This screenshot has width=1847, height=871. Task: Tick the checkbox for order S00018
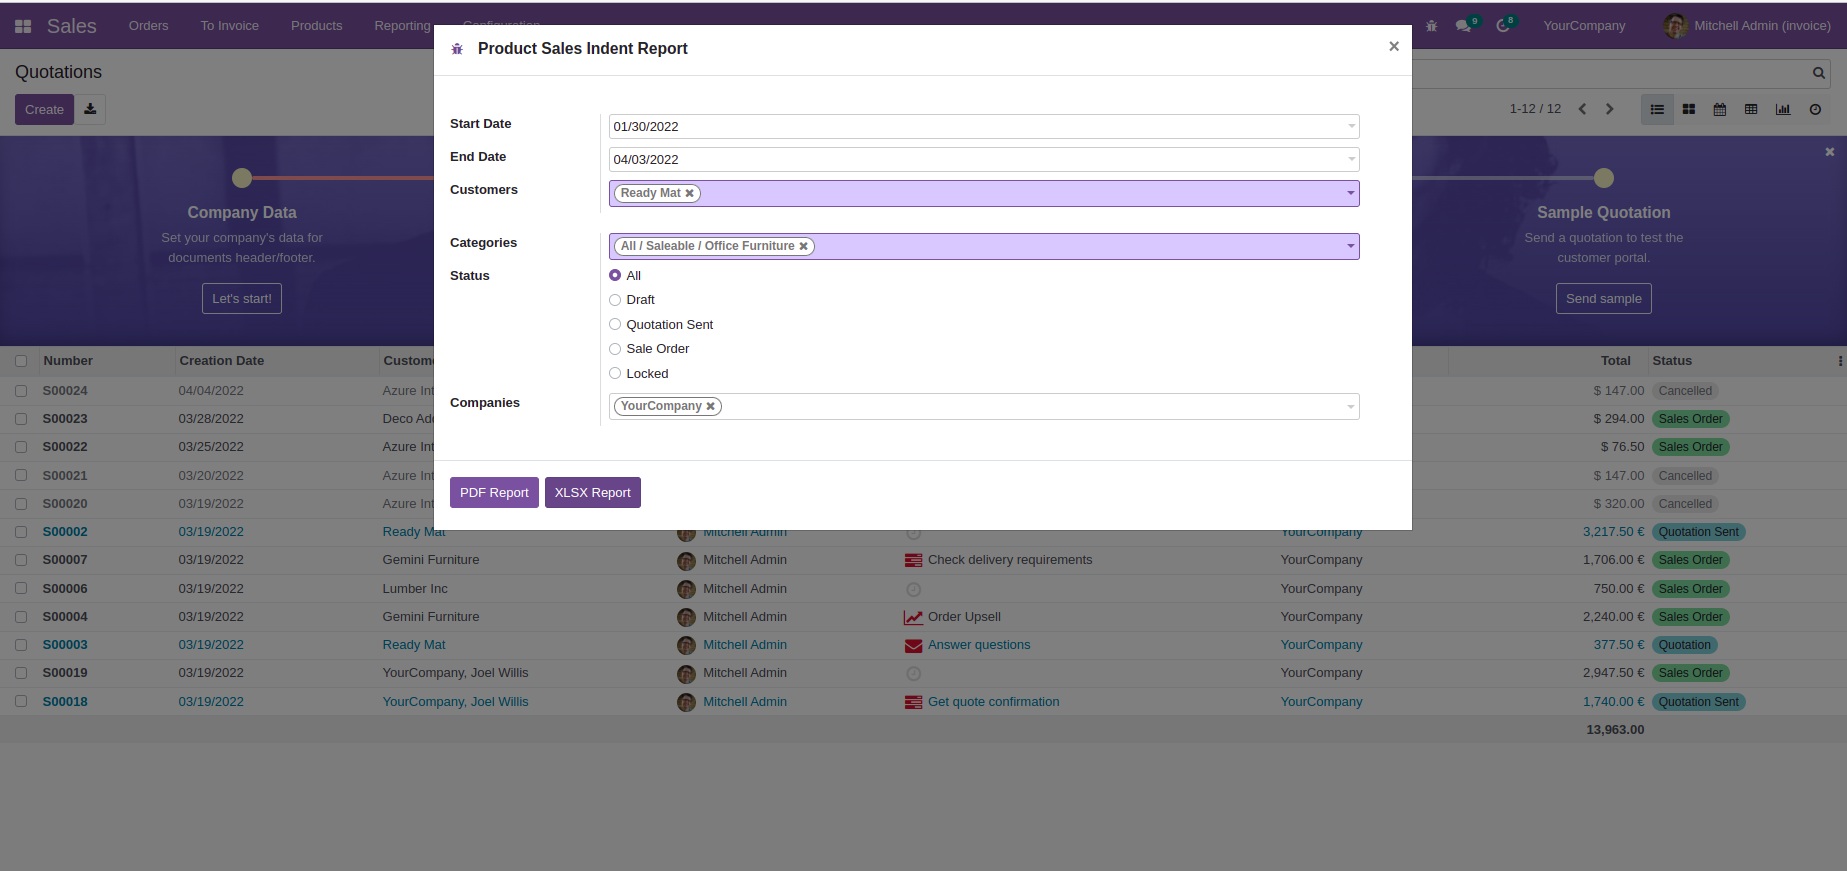[21, 702]
